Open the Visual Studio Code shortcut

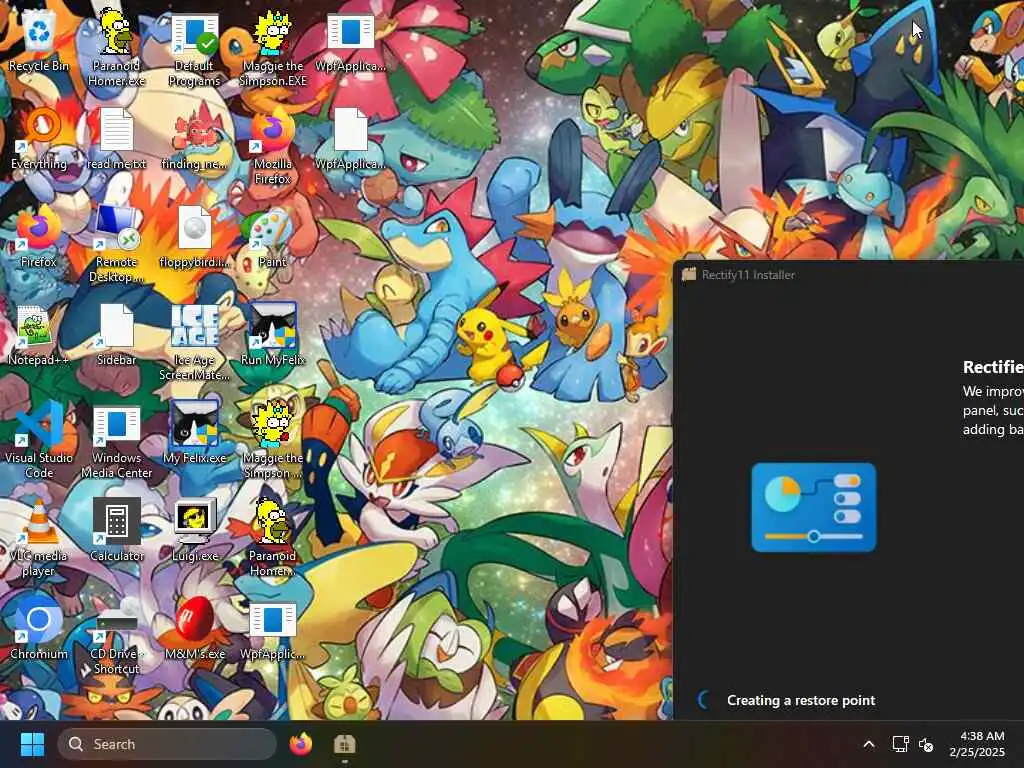pos(39,440)
